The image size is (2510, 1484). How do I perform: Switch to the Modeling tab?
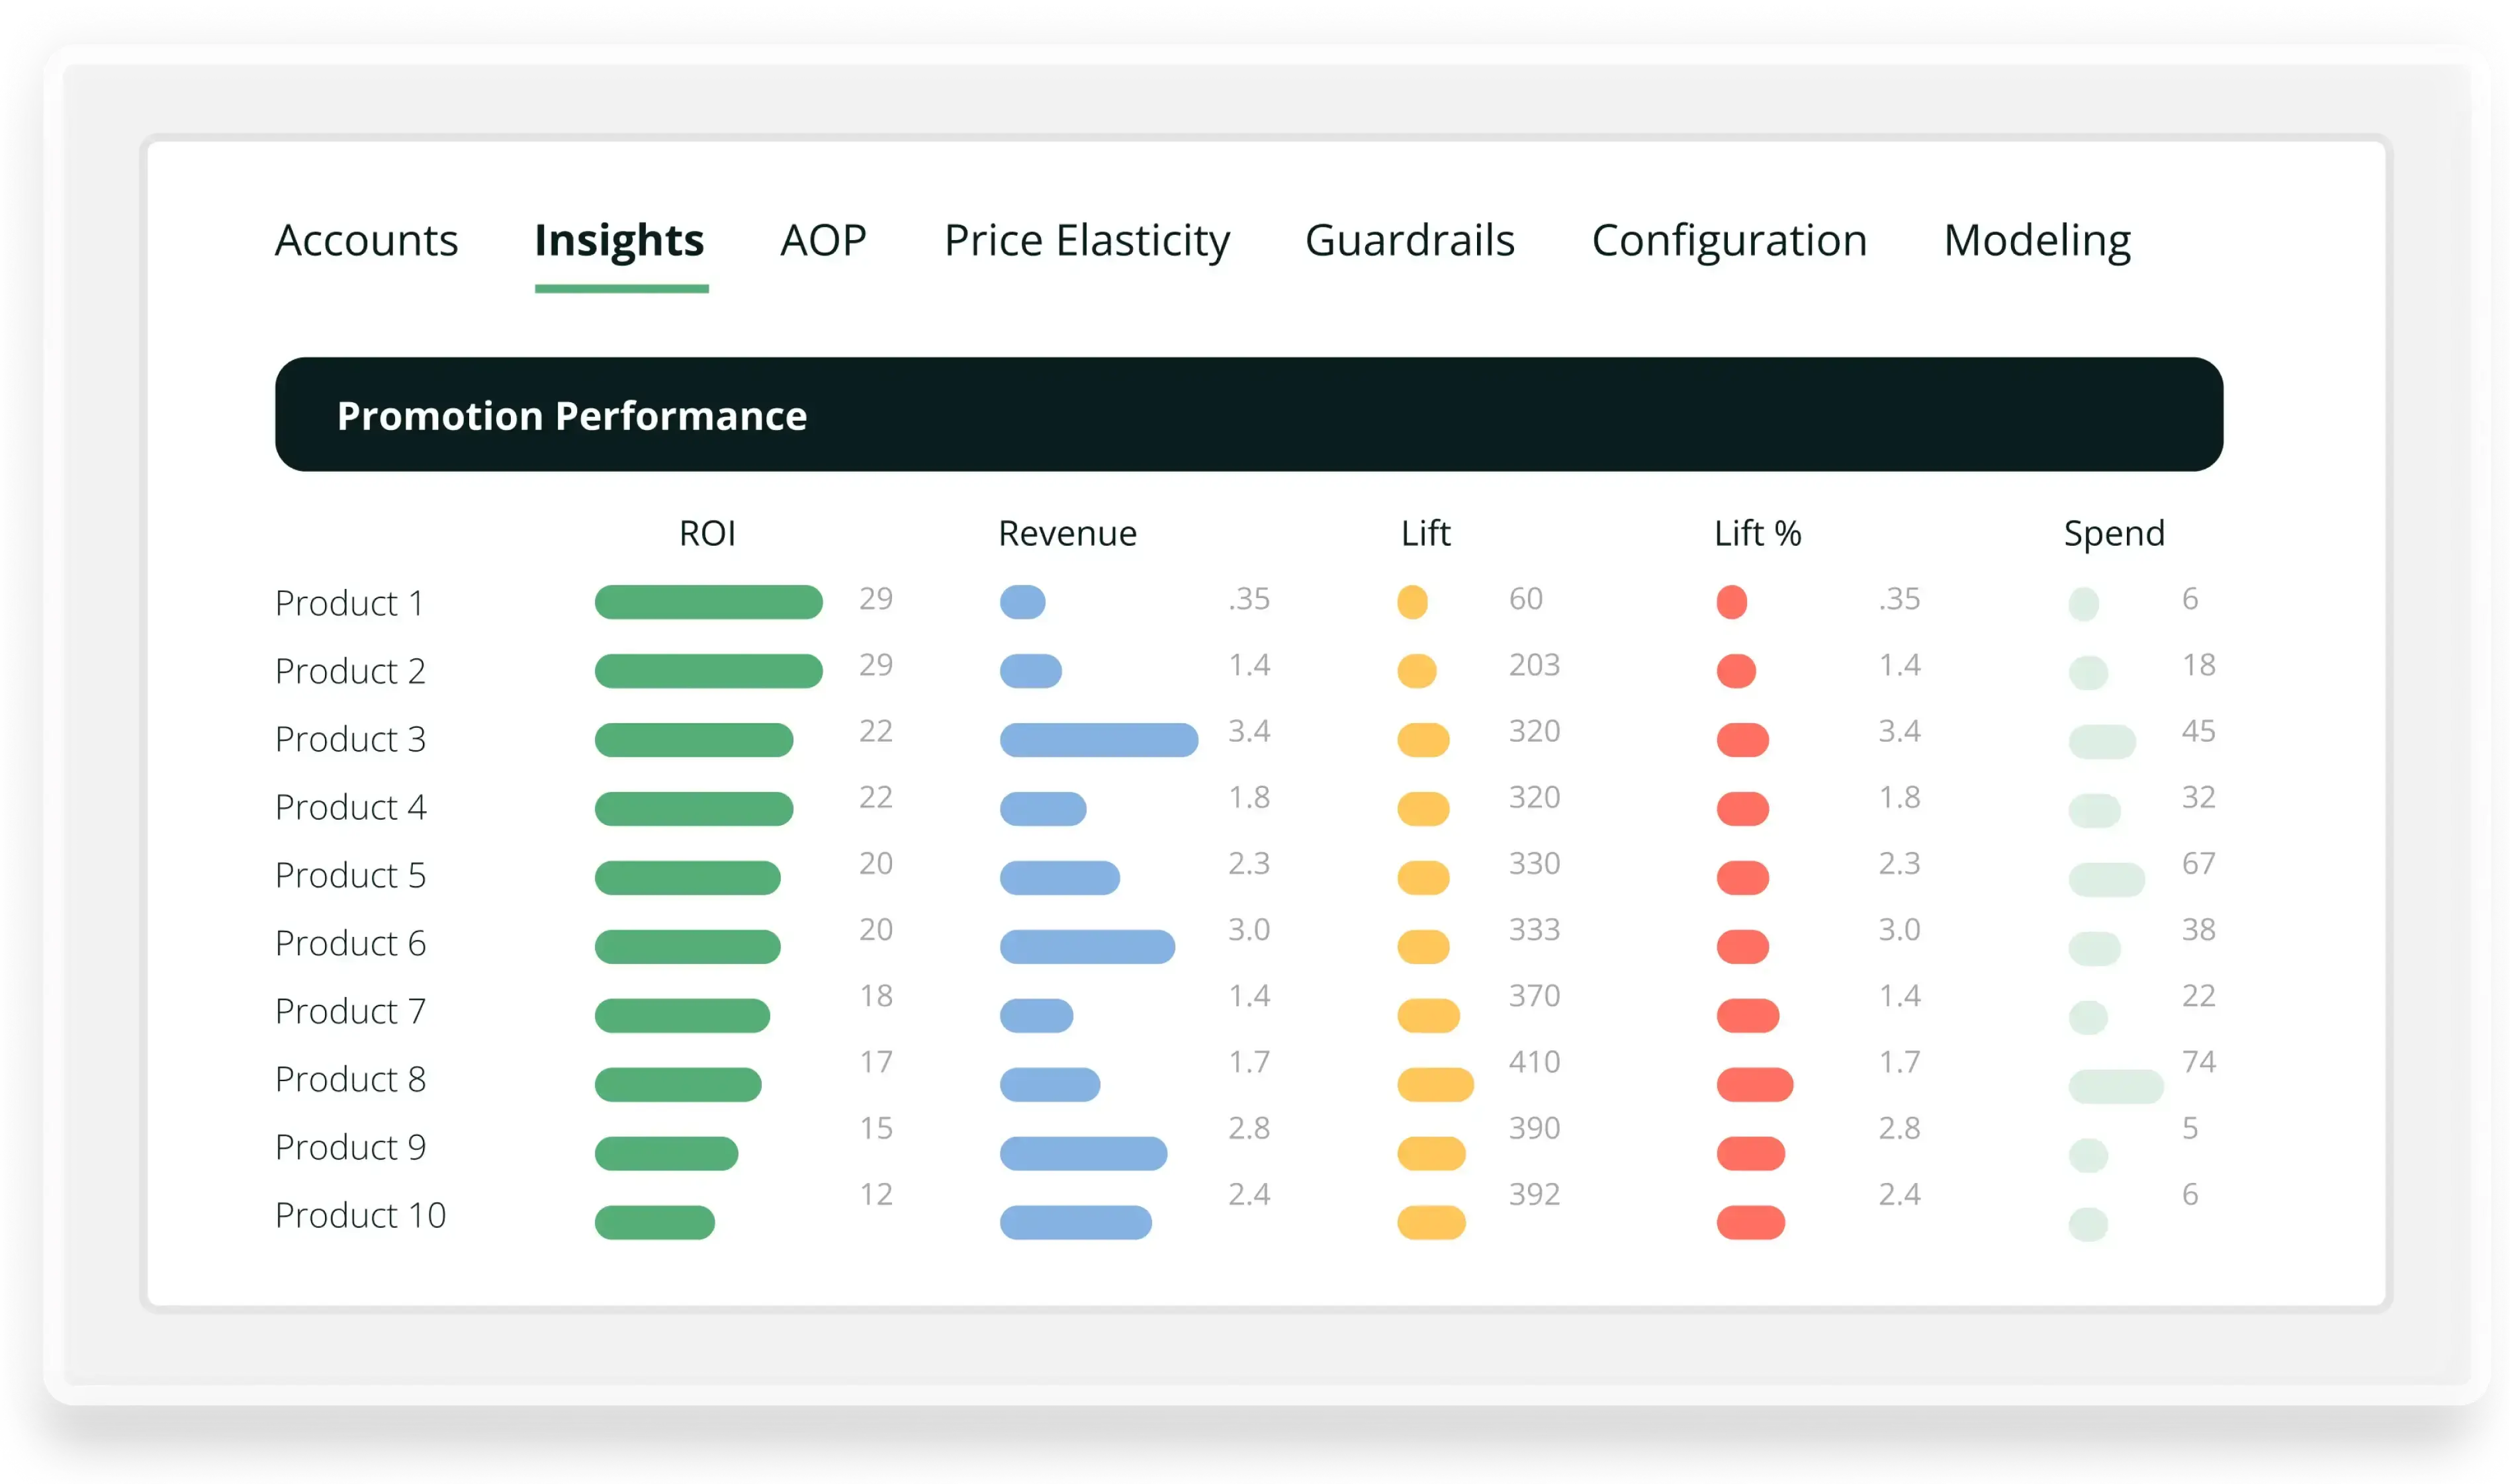[2036, 241]
